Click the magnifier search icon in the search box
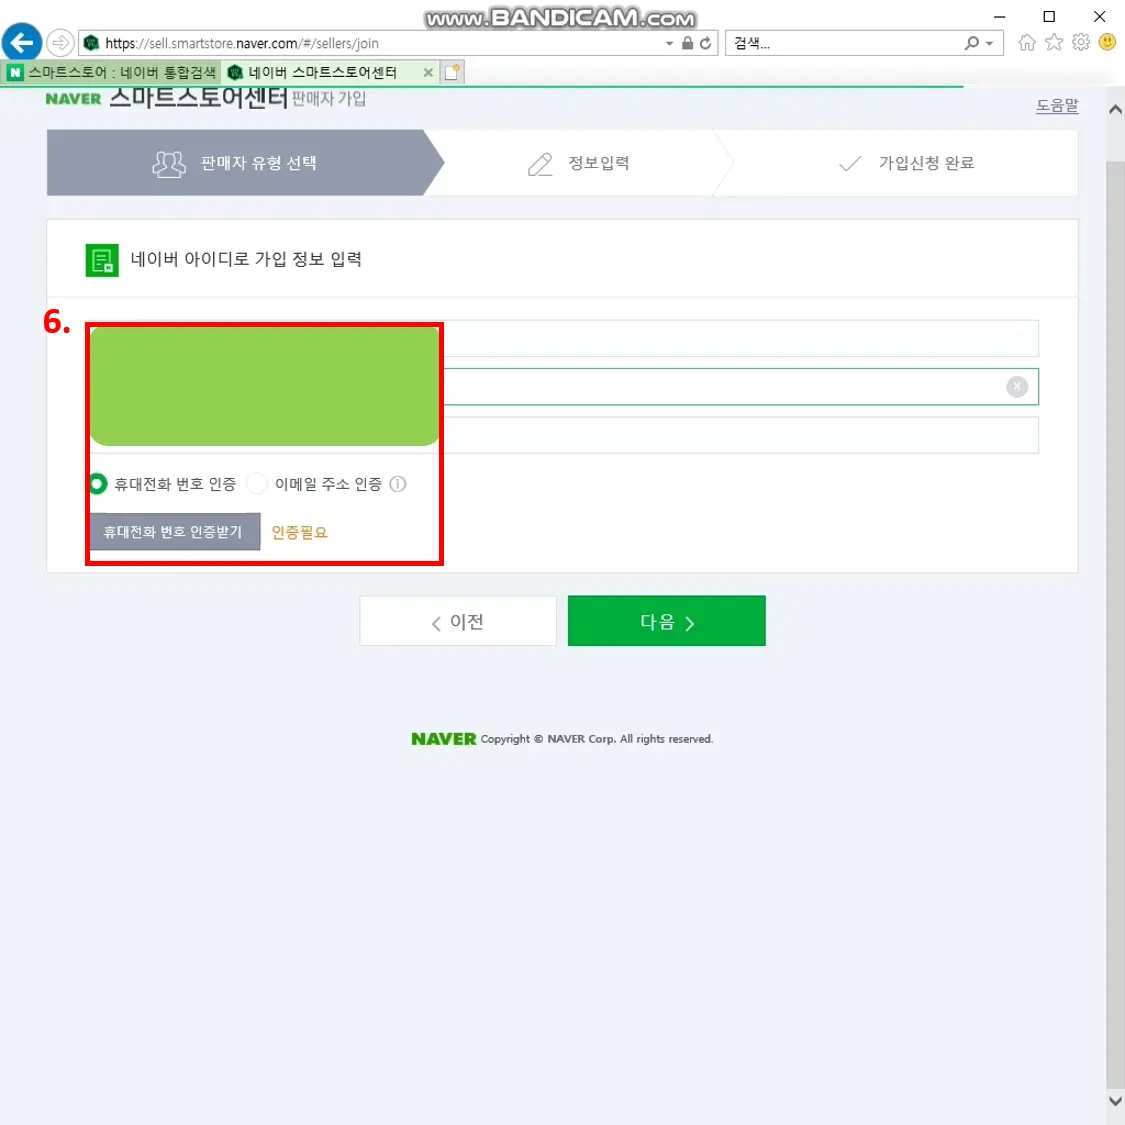The height and width of the screenshot is (1125, 1125). [x=971, y=43]
